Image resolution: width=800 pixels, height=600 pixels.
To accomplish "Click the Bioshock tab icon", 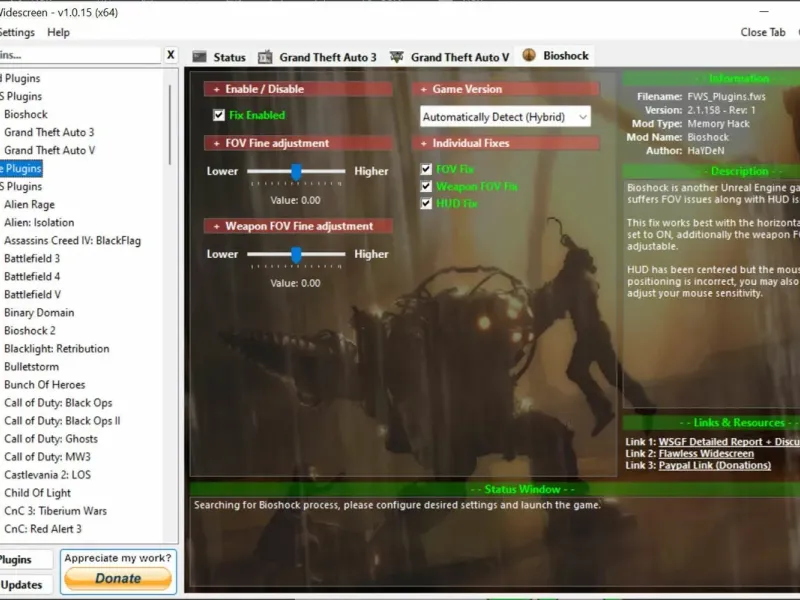I will pos(529,55).
